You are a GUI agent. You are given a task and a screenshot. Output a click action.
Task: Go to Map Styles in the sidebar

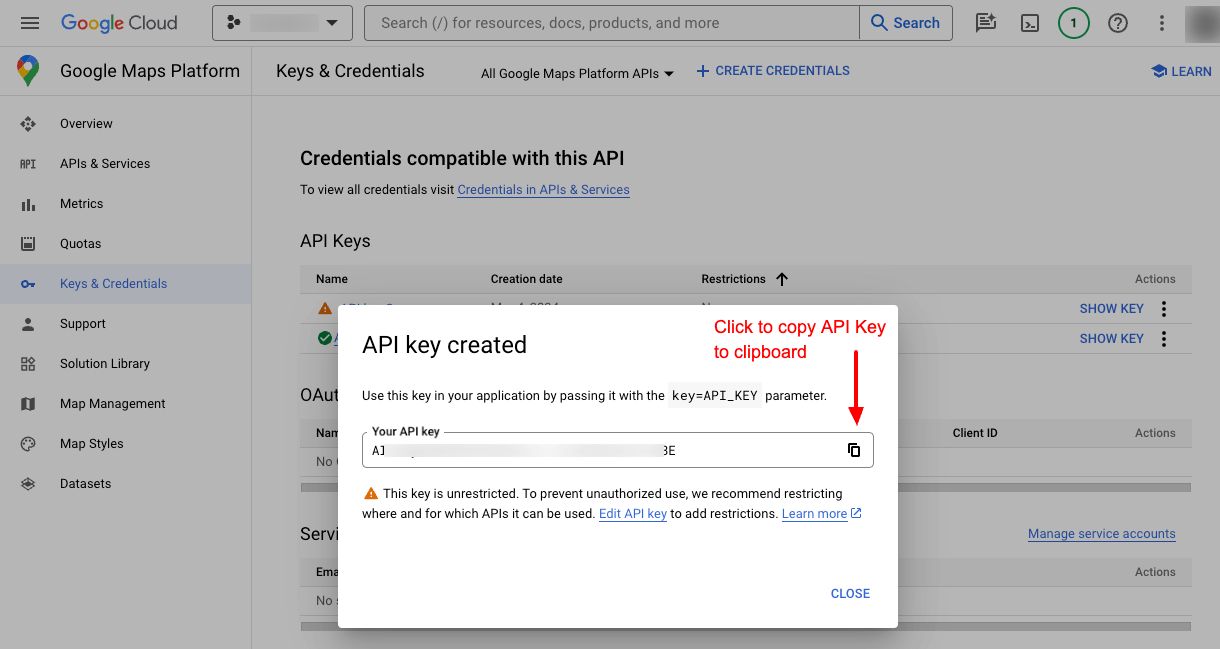[92, 444]
